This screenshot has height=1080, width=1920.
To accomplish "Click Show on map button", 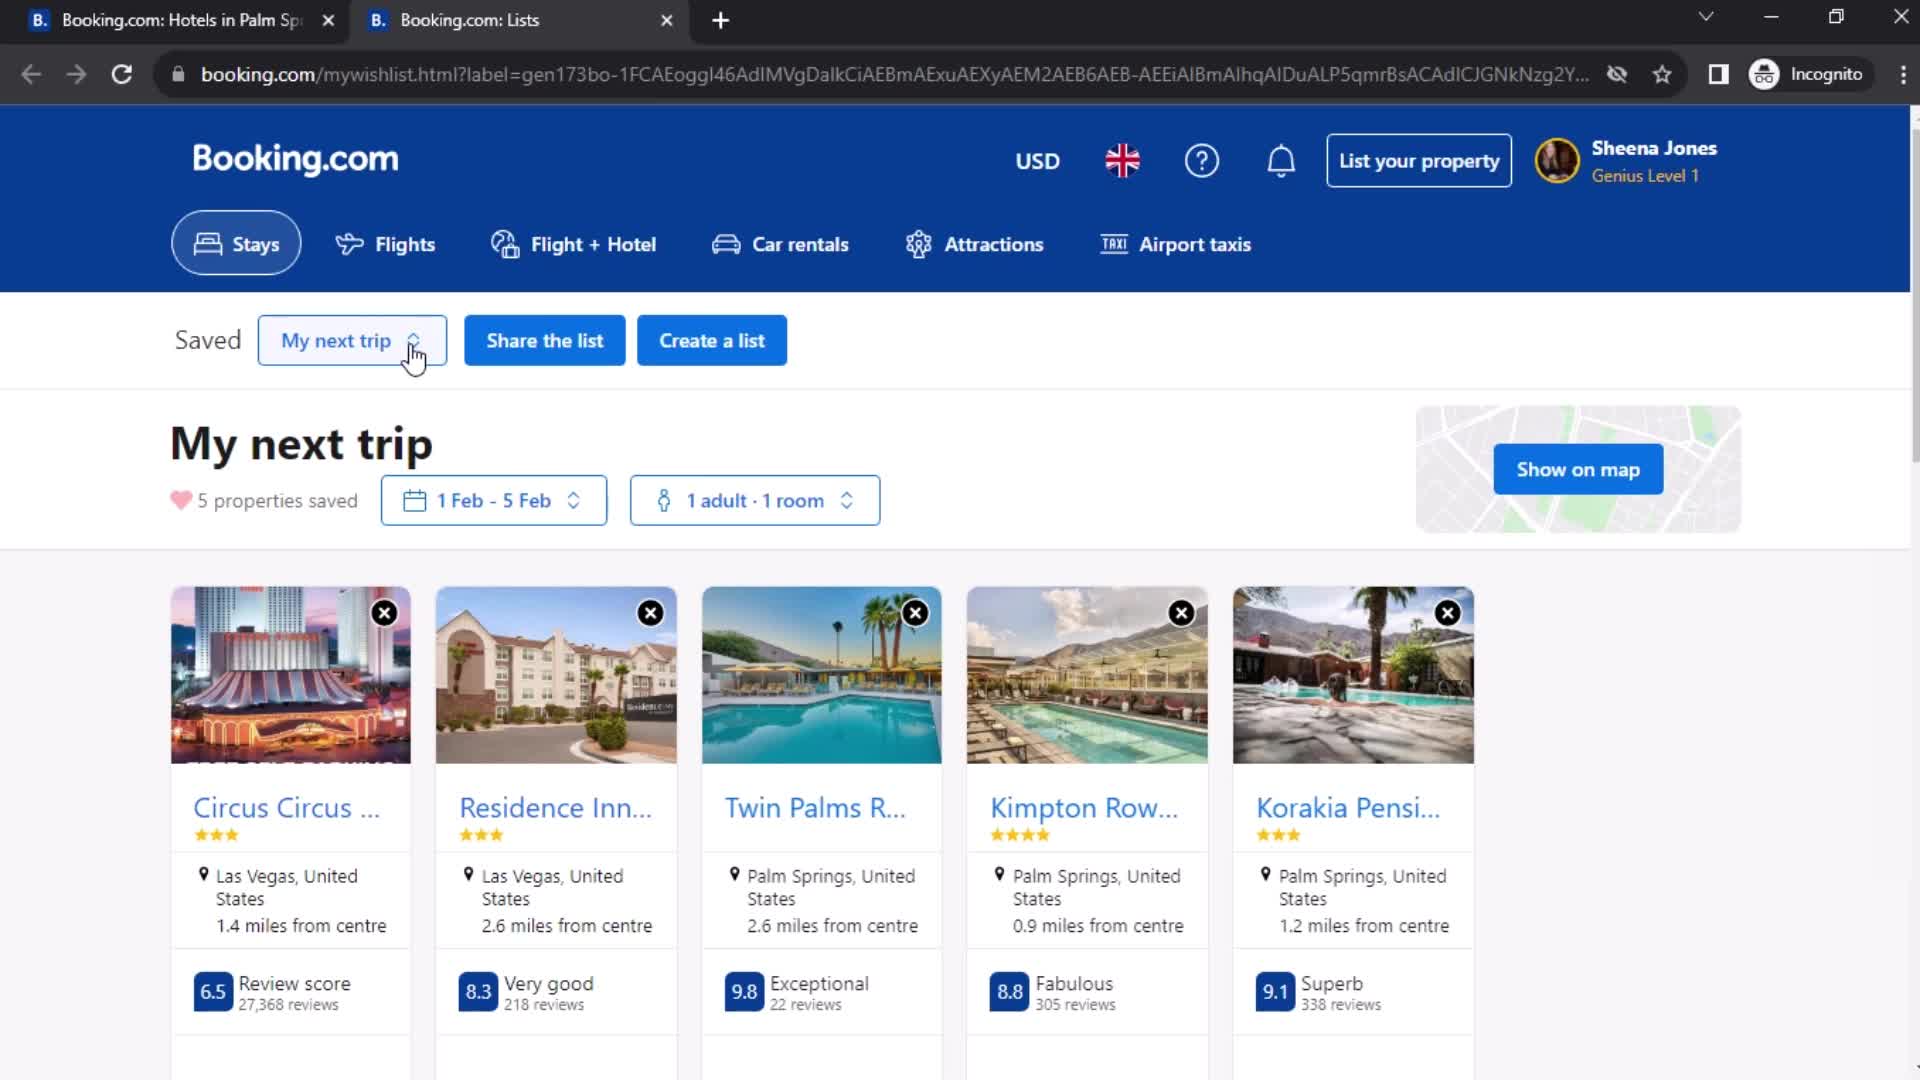I will pos(1577,469).
